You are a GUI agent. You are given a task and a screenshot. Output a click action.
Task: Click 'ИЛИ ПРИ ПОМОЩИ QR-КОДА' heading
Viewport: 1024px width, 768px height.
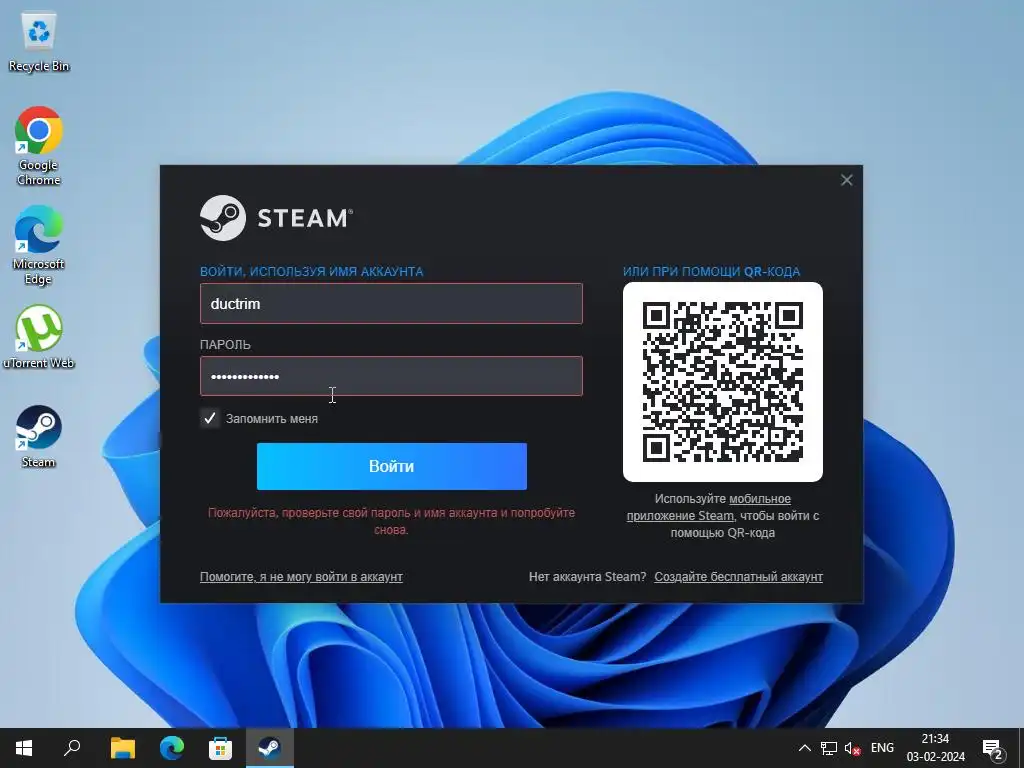click(x=711, y=272)
